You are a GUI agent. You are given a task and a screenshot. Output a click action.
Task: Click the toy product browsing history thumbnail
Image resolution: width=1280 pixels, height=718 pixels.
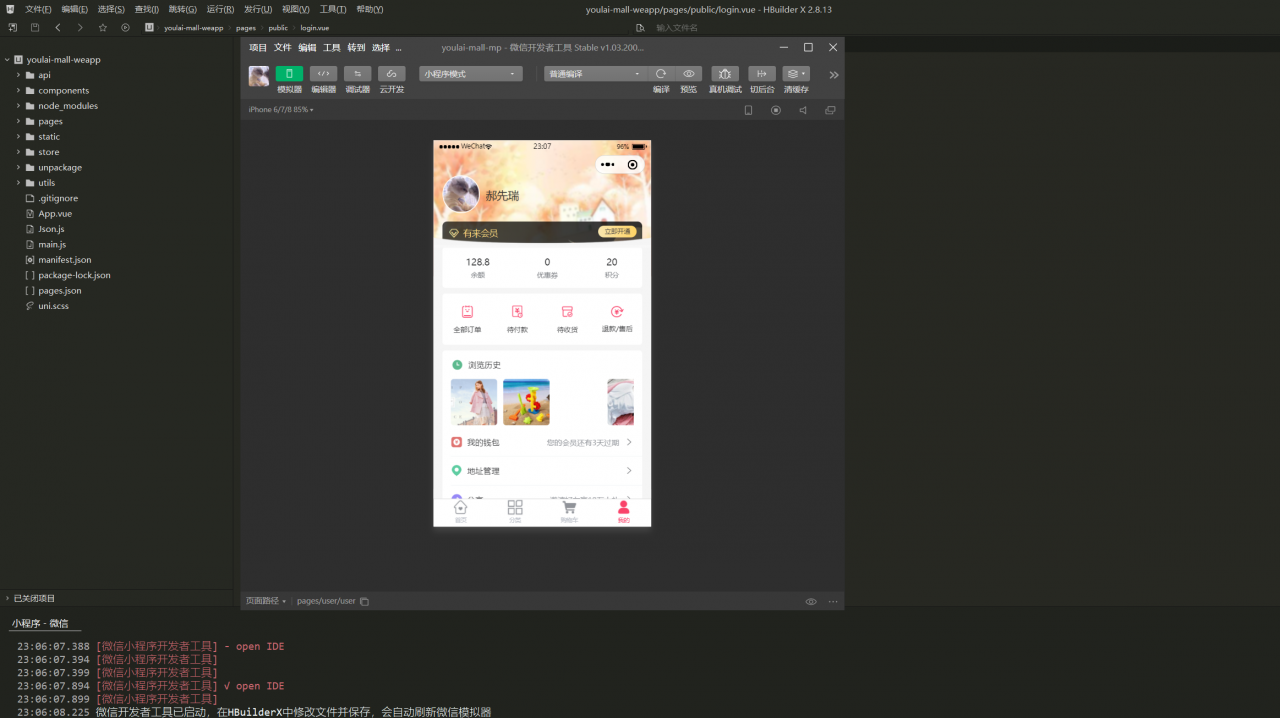click(x=526, y=402)
